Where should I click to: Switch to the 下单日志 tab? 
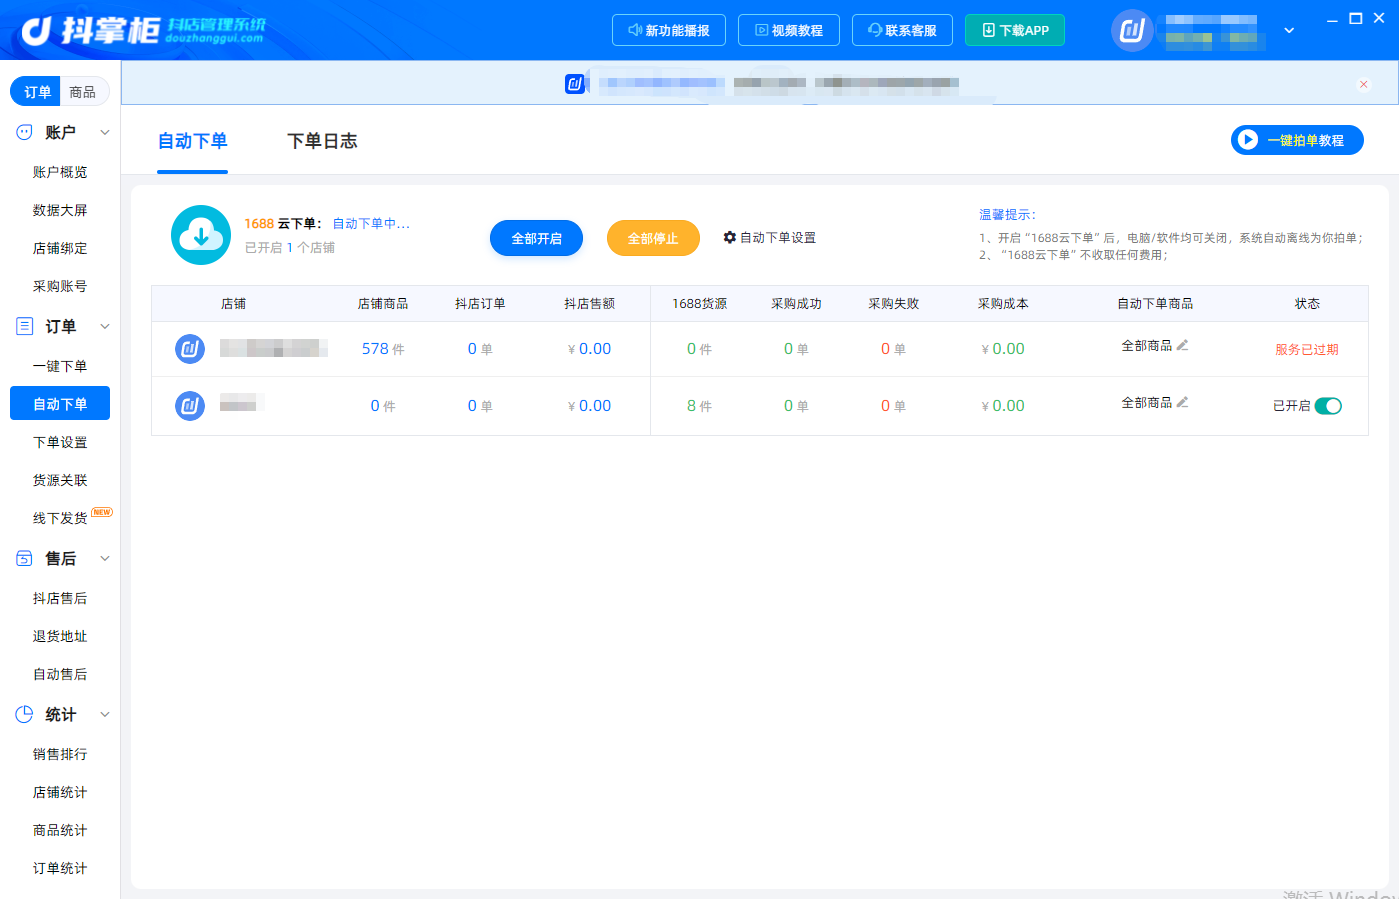[x=322, y=141]
